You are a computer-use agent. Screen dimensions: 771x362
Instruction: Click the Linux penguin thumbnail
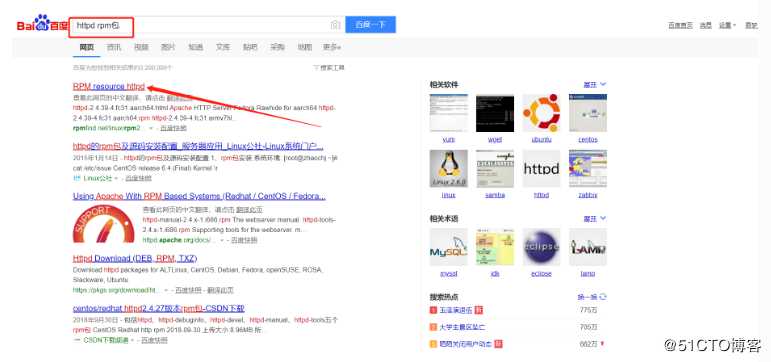pos(448,169)
